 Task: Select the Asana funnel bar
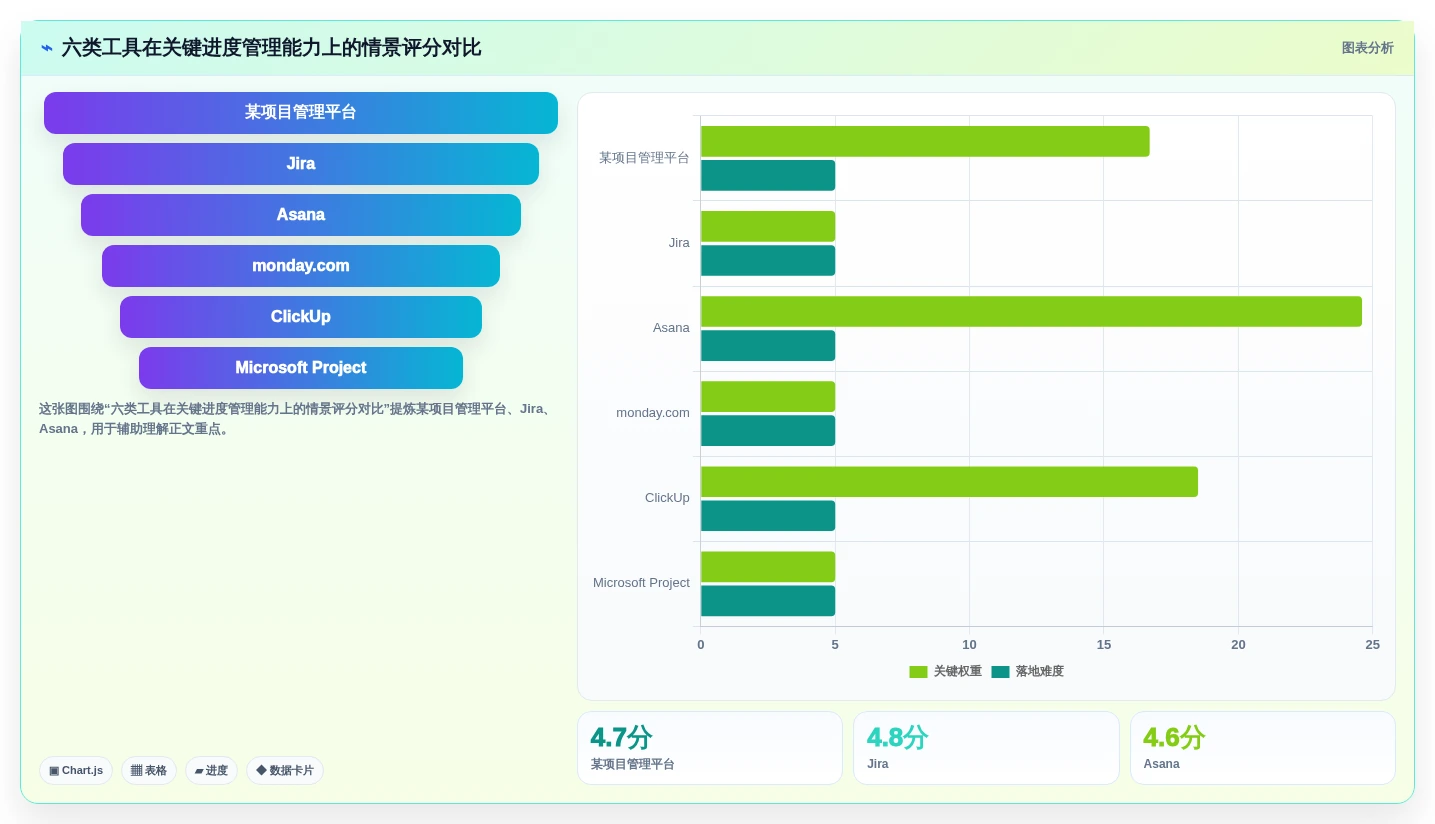[301, 215]
